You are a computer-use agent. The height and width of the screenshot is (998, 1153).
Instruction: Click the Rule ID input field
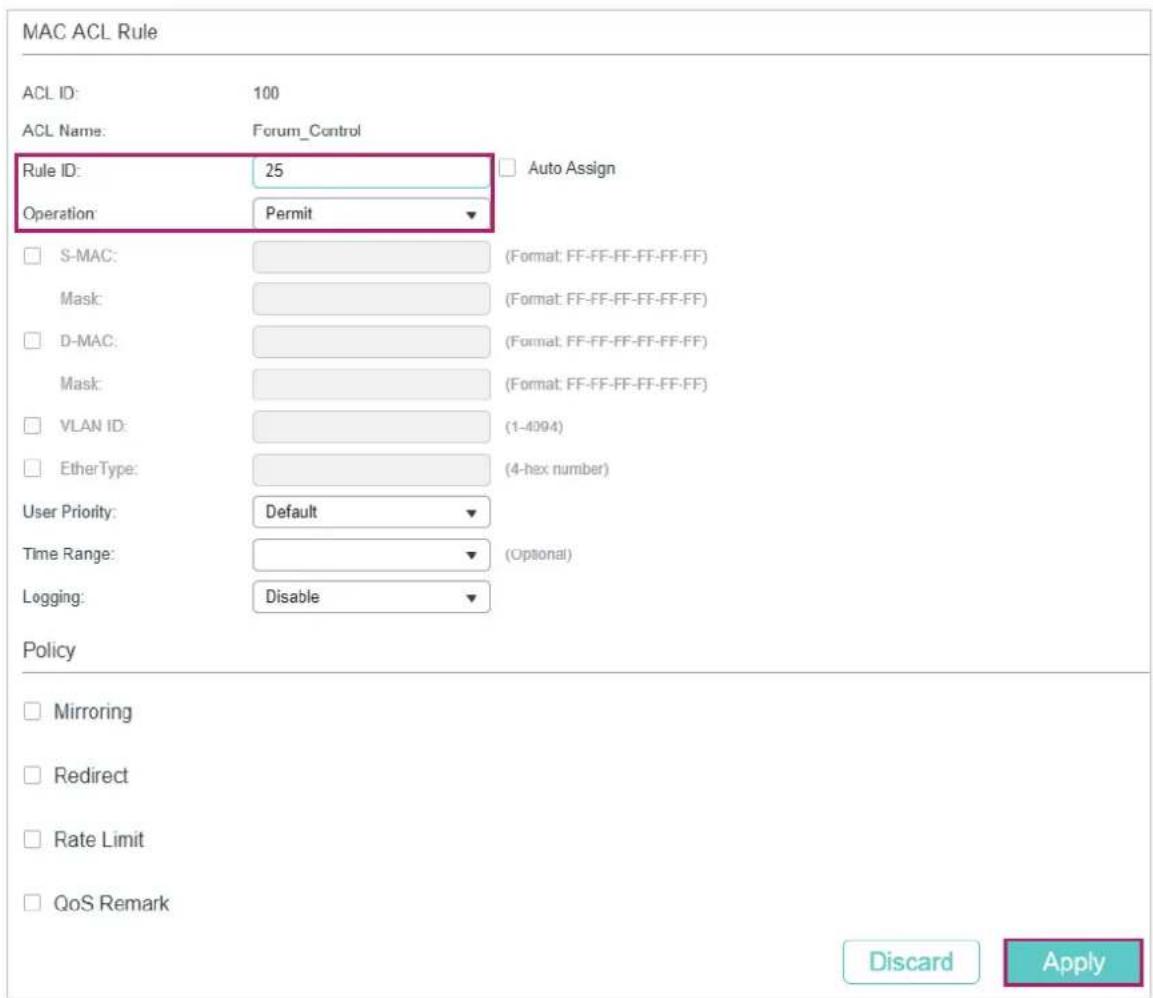(x=371, y=171)
